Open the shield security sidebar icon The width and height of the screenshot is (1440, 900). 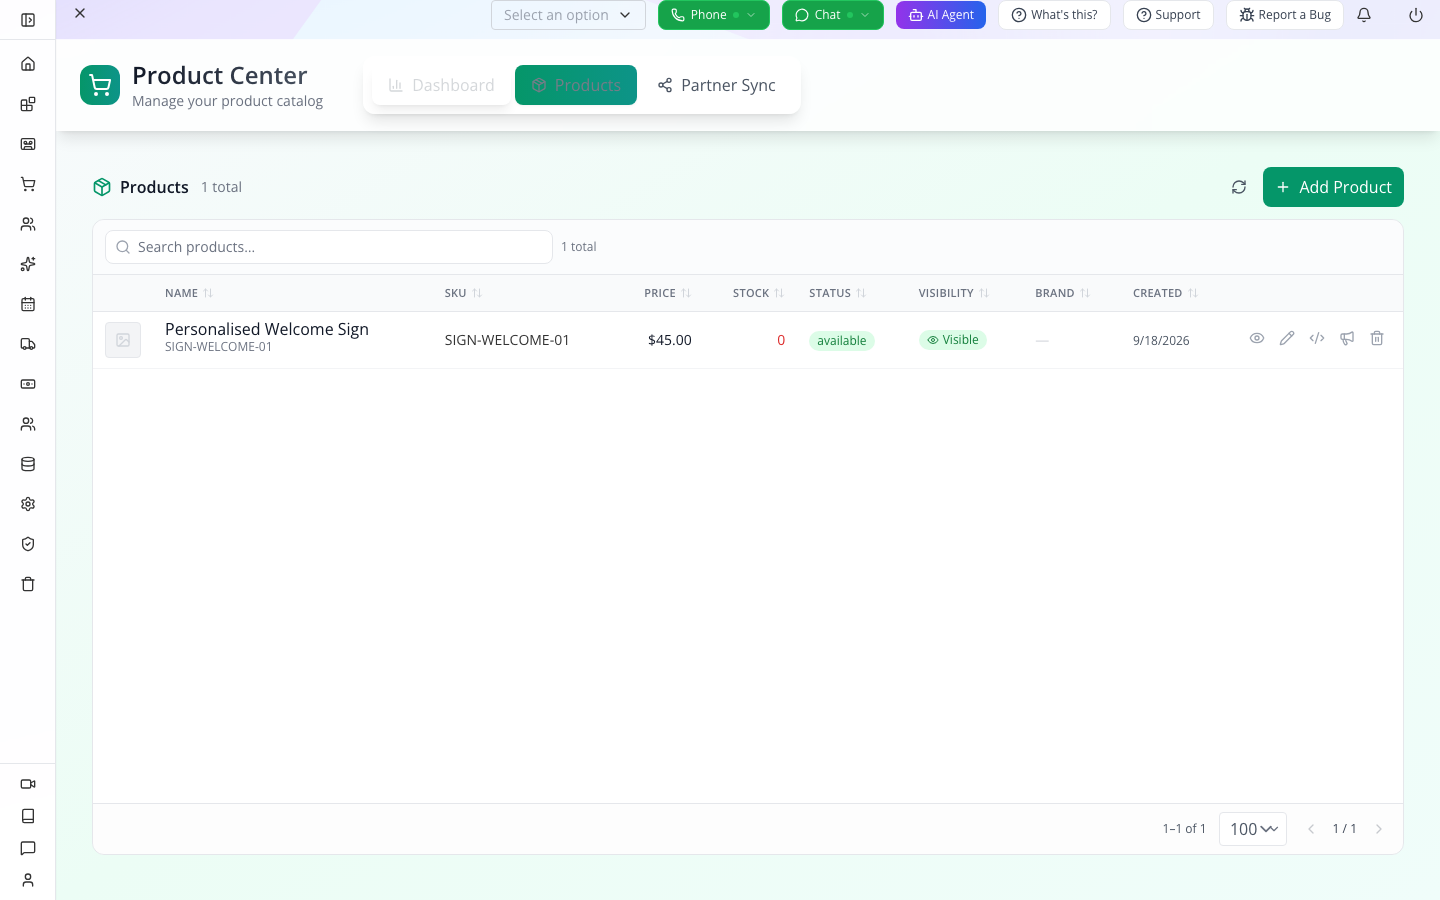click(x=28, y=544)
